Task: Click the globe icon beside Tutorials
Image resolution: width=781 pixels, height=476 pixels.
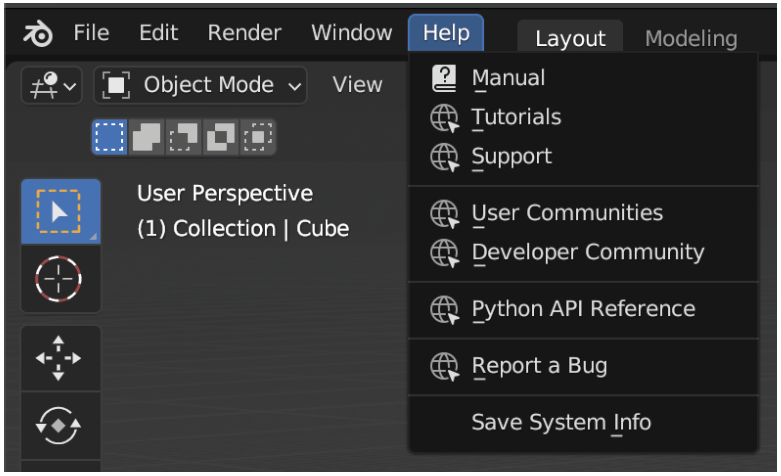Action: (x=444, y=118)
